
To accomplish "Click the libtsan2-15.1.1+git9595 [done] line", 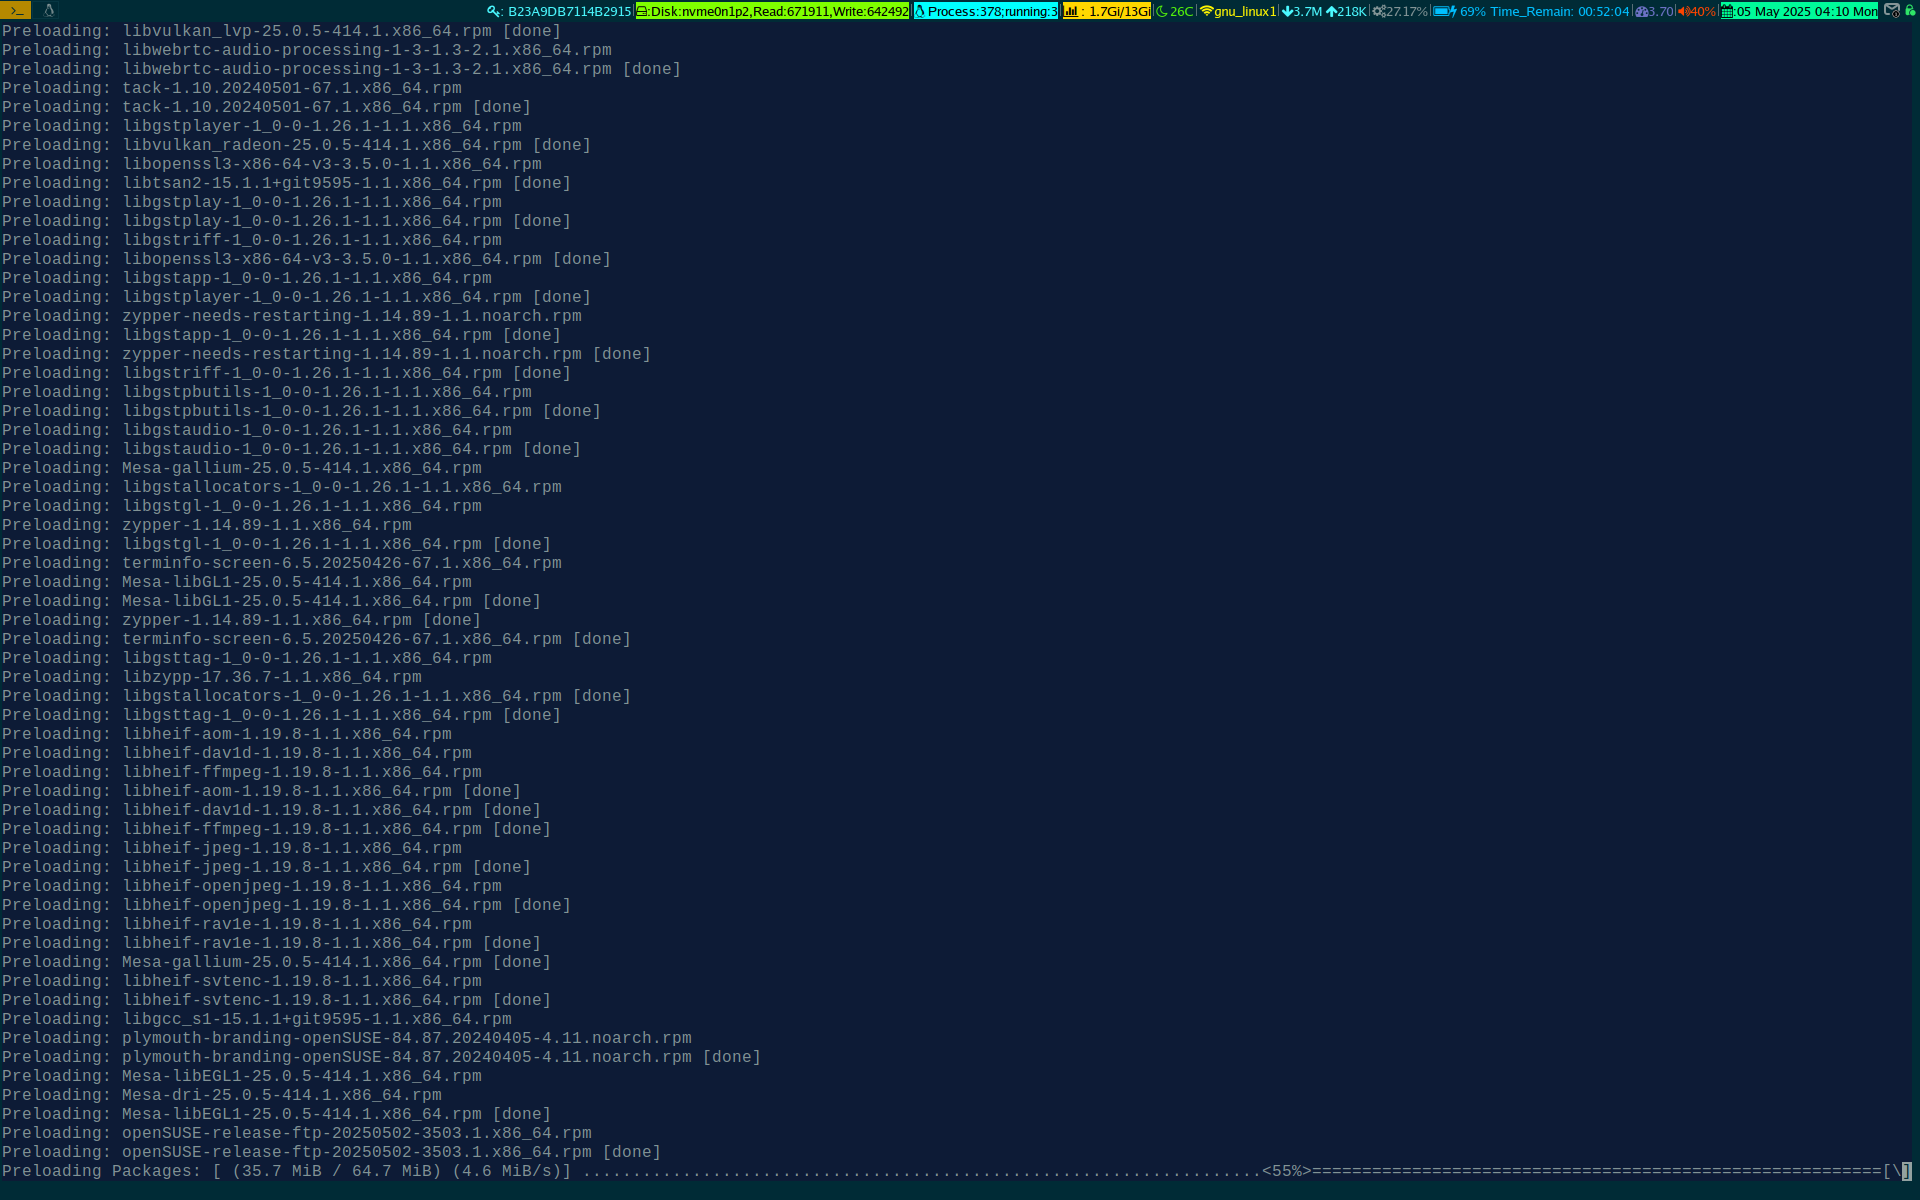I will (286, 183).
